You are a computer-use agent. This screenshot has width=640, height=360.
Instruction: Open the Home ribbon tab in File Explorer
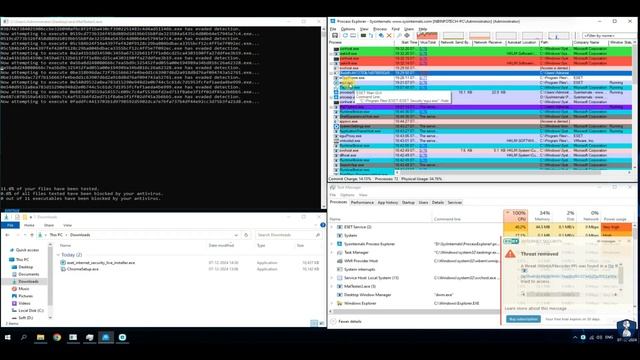click(29, 225)
